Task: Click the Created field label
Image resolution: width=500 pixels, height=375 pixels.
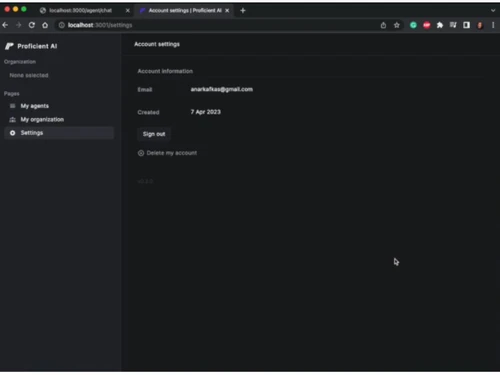Action: pos(148,112)
